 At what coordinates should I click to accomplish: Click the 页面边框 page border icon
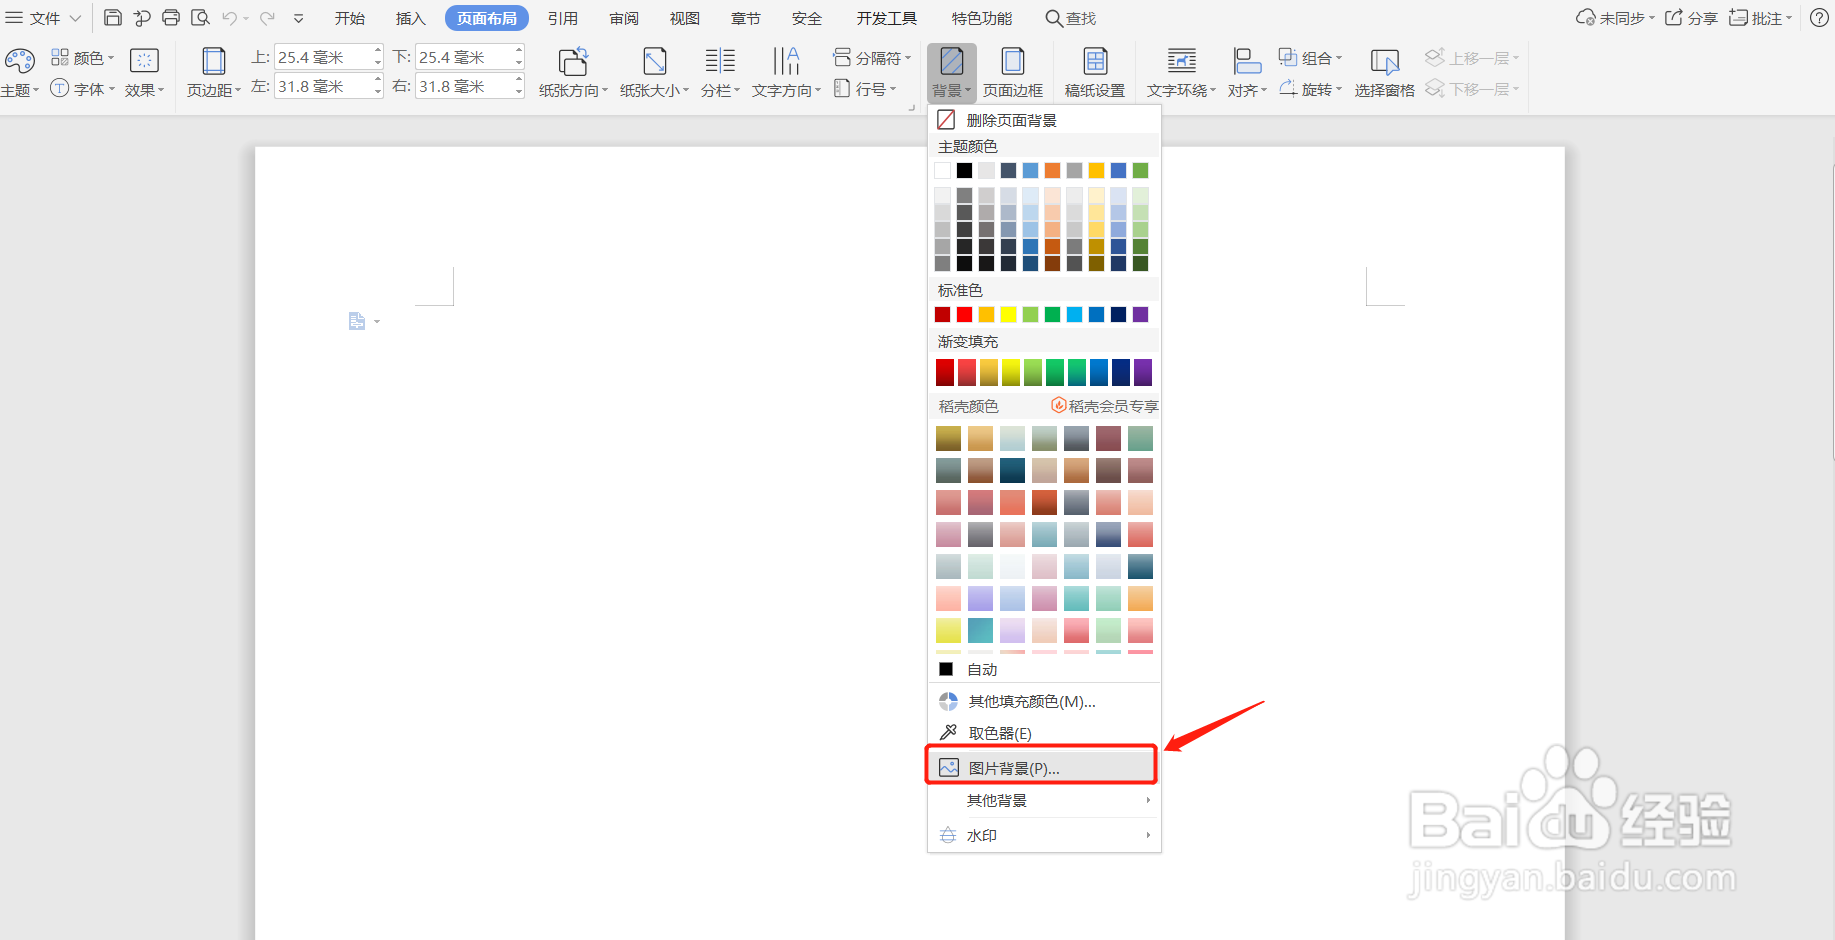point(1013,61)
